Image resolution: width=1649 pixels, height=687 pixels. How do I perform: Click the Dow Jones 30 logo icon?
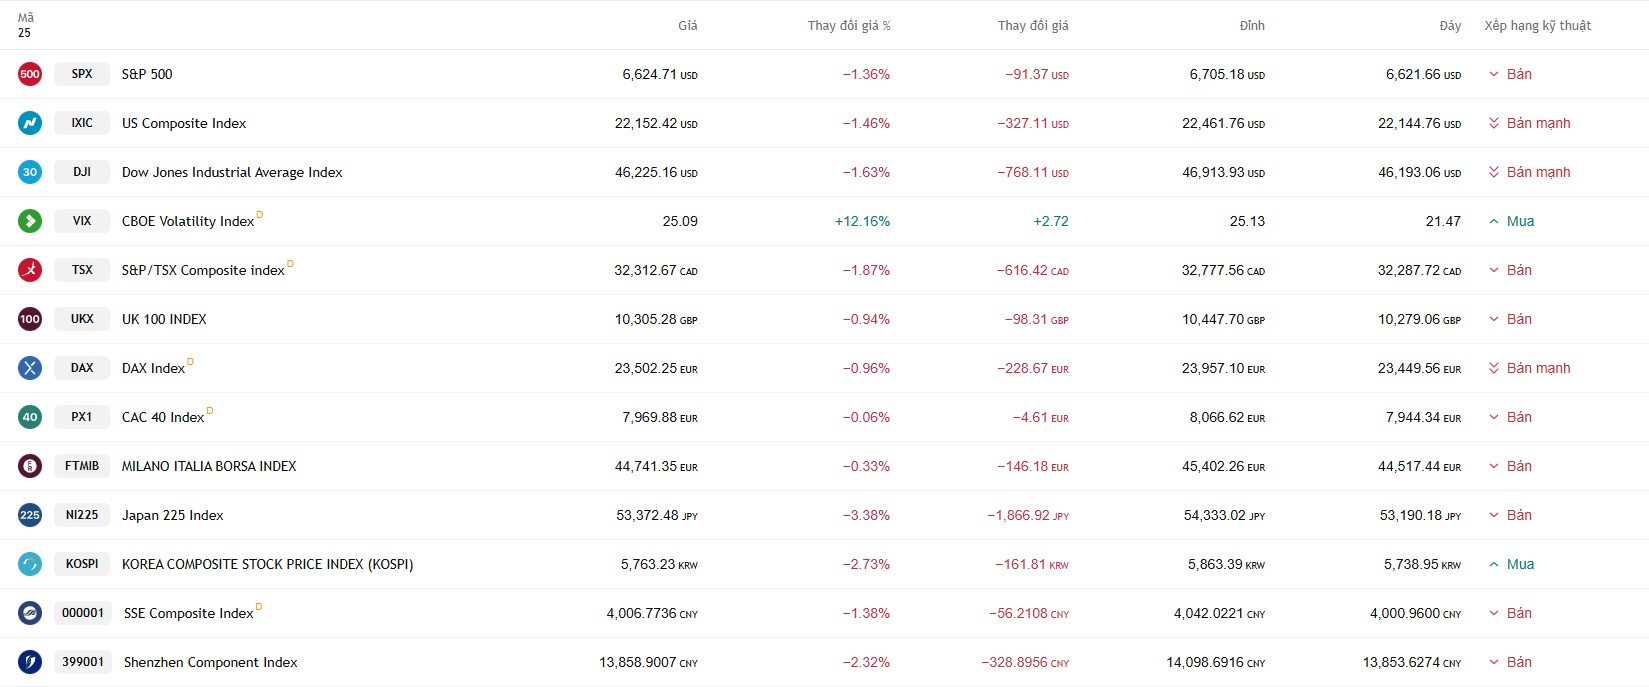(30, 172)
